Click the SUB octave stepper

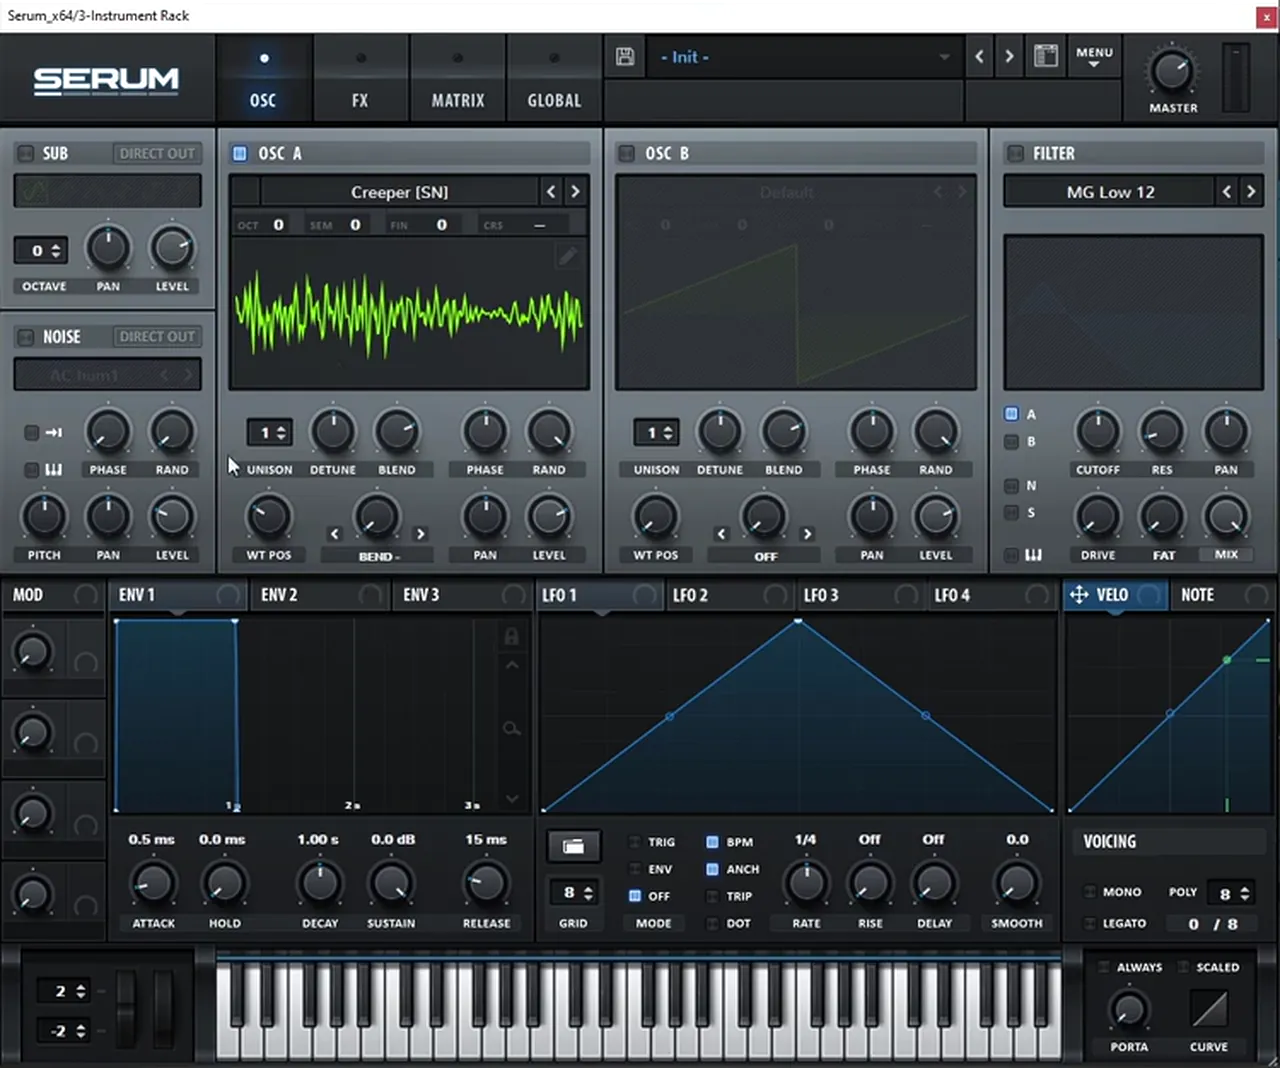point(41,251)
